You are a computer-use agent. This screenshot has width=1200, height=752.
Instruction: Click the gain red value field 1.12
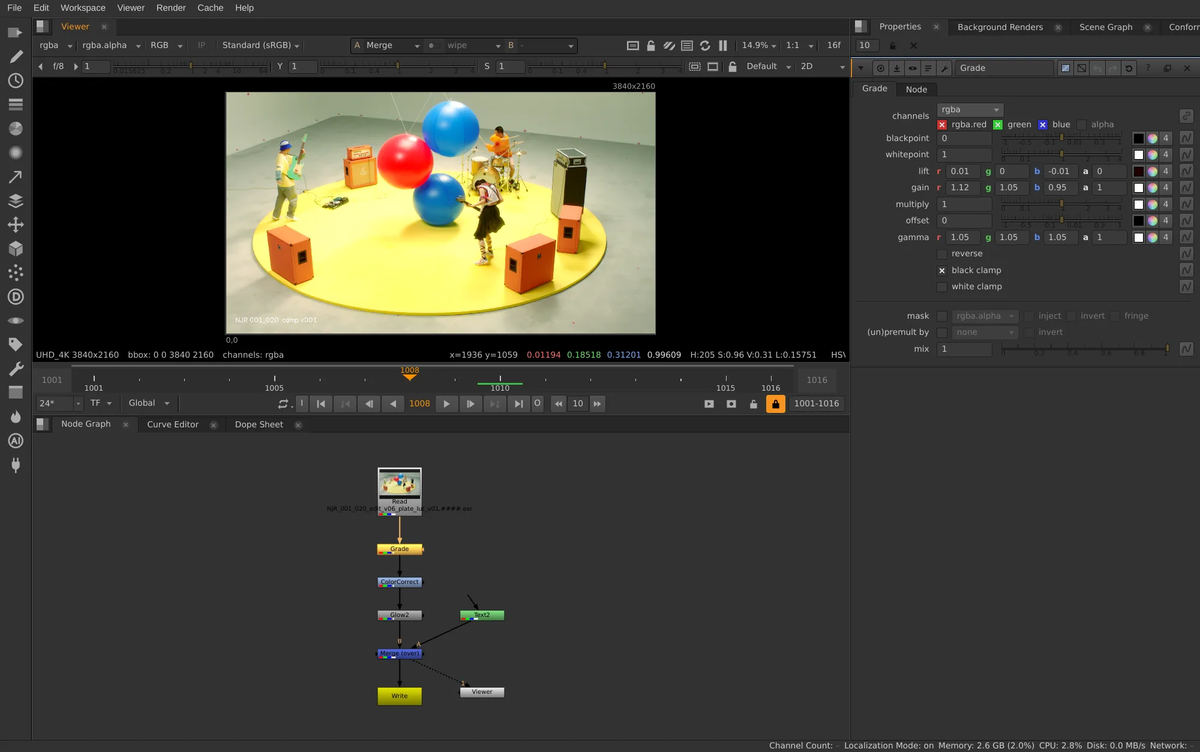point(963,188)
